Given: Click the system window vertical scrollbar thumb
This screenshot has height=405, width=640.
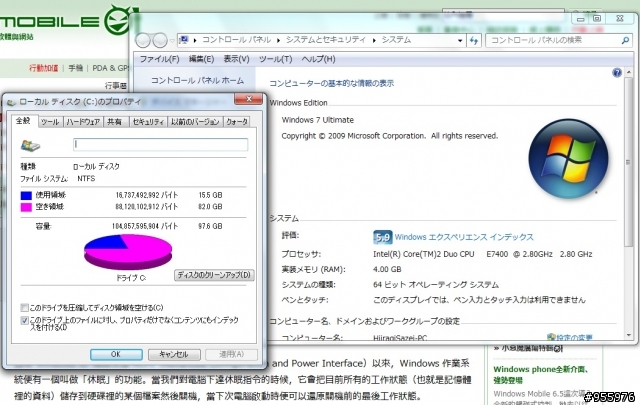Looking at the screenshot, I should click(629, 162).
